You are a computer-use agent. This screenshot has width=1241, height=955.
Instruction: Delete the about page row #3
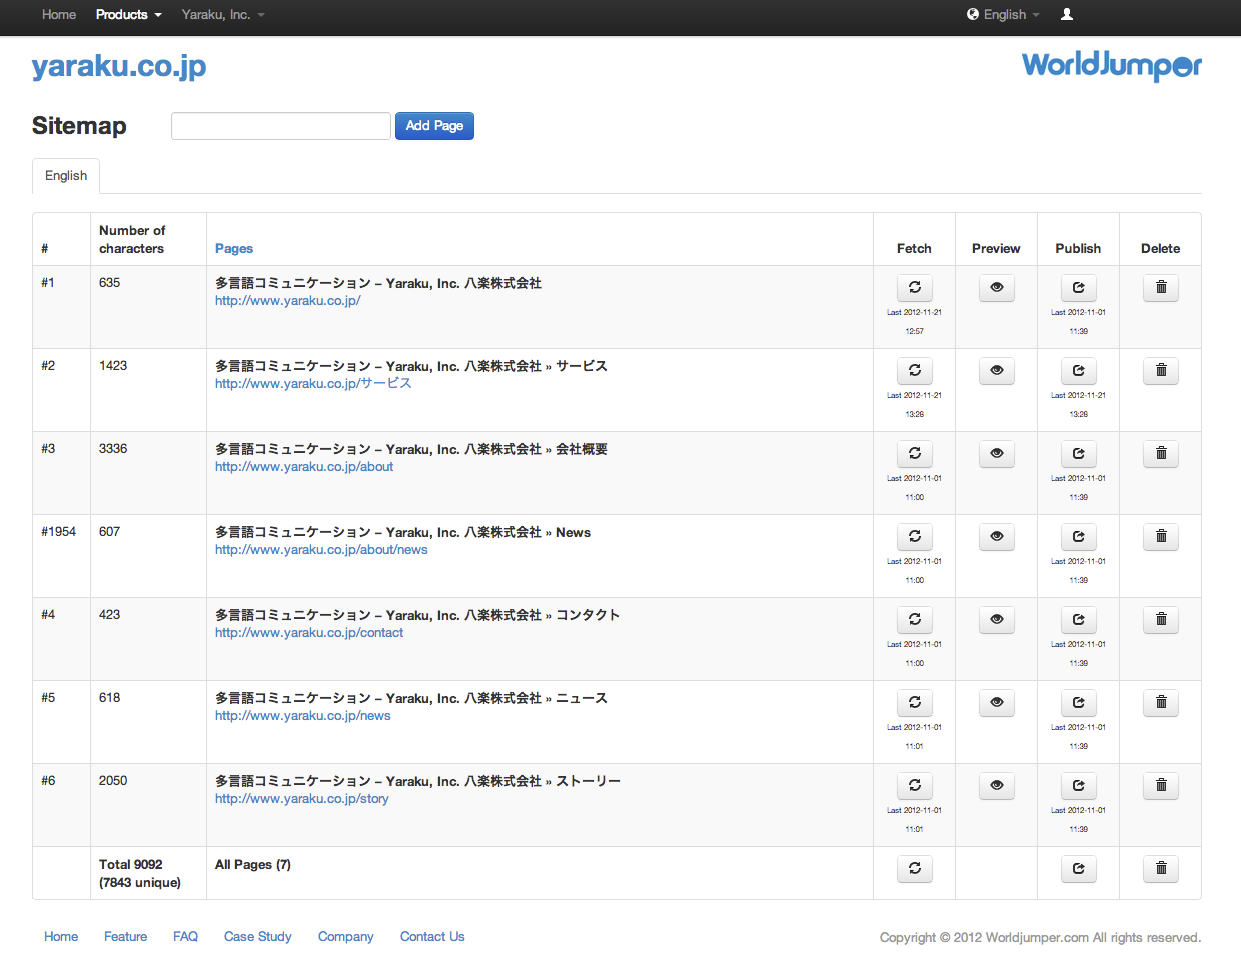tap(1160, 453)
